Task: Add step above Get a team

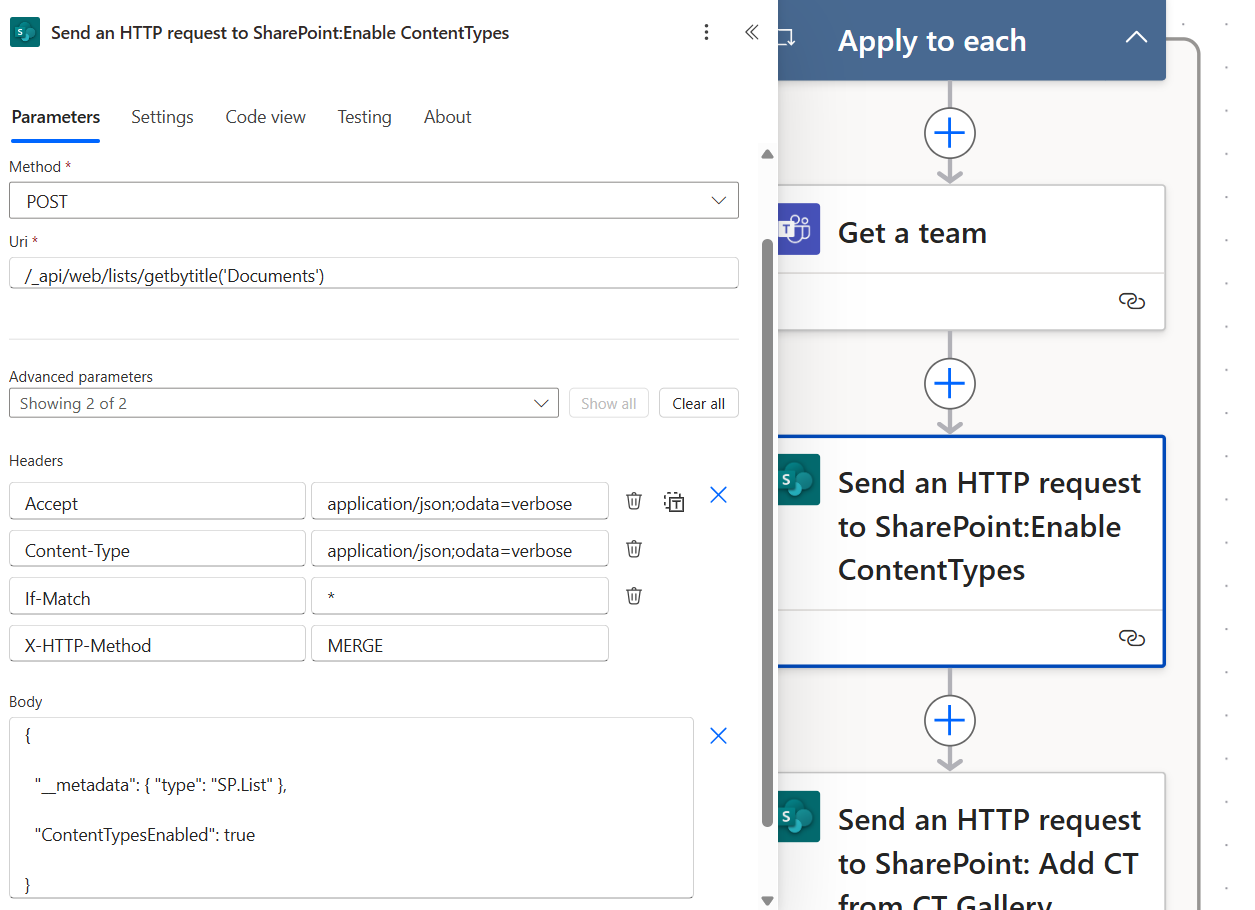Action: coord(950,133)
